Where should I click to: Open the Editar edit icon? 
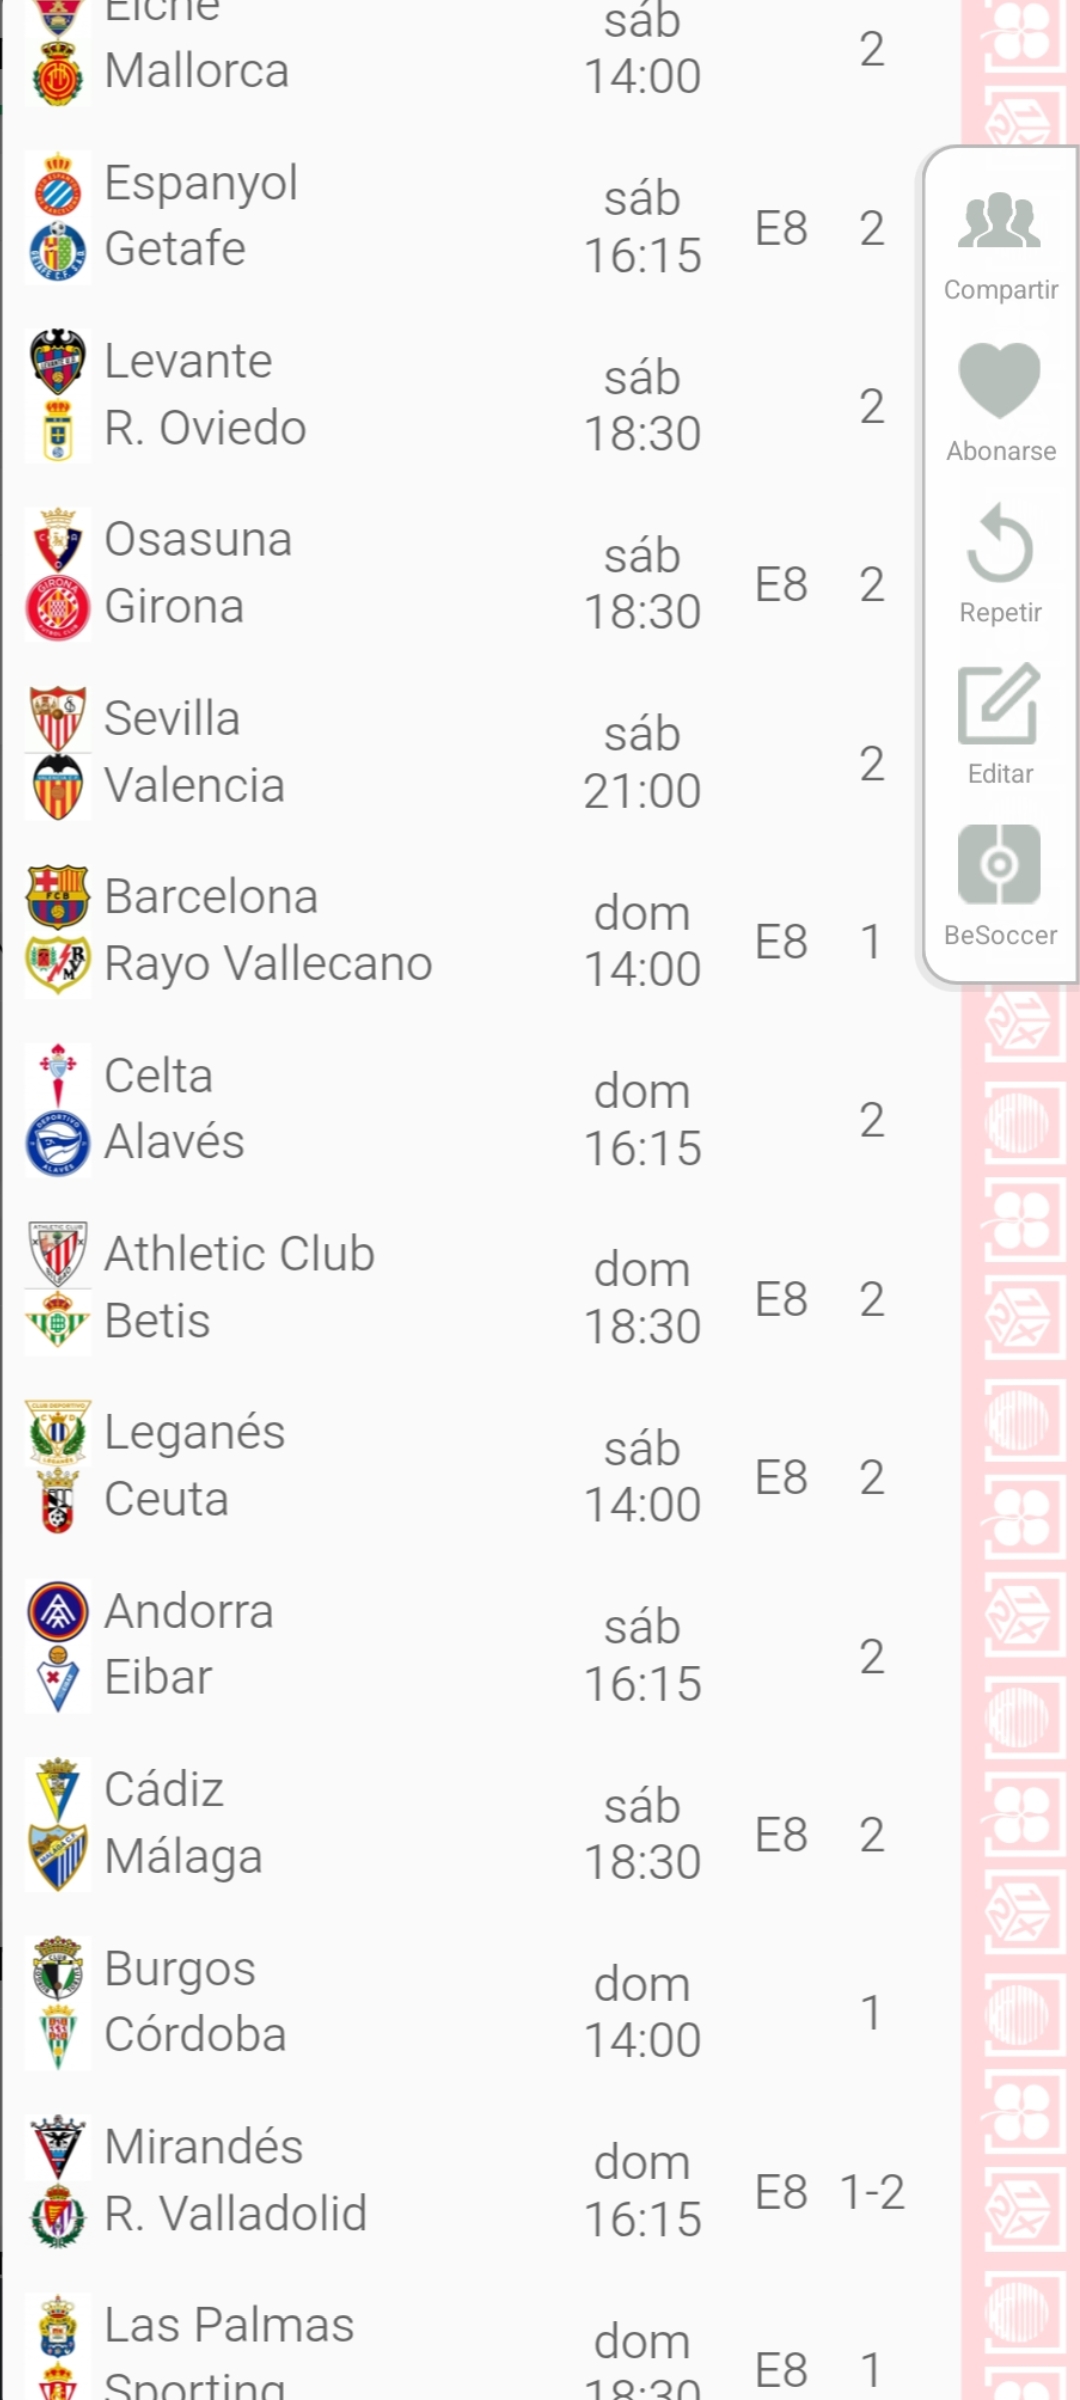coord(999,703)
